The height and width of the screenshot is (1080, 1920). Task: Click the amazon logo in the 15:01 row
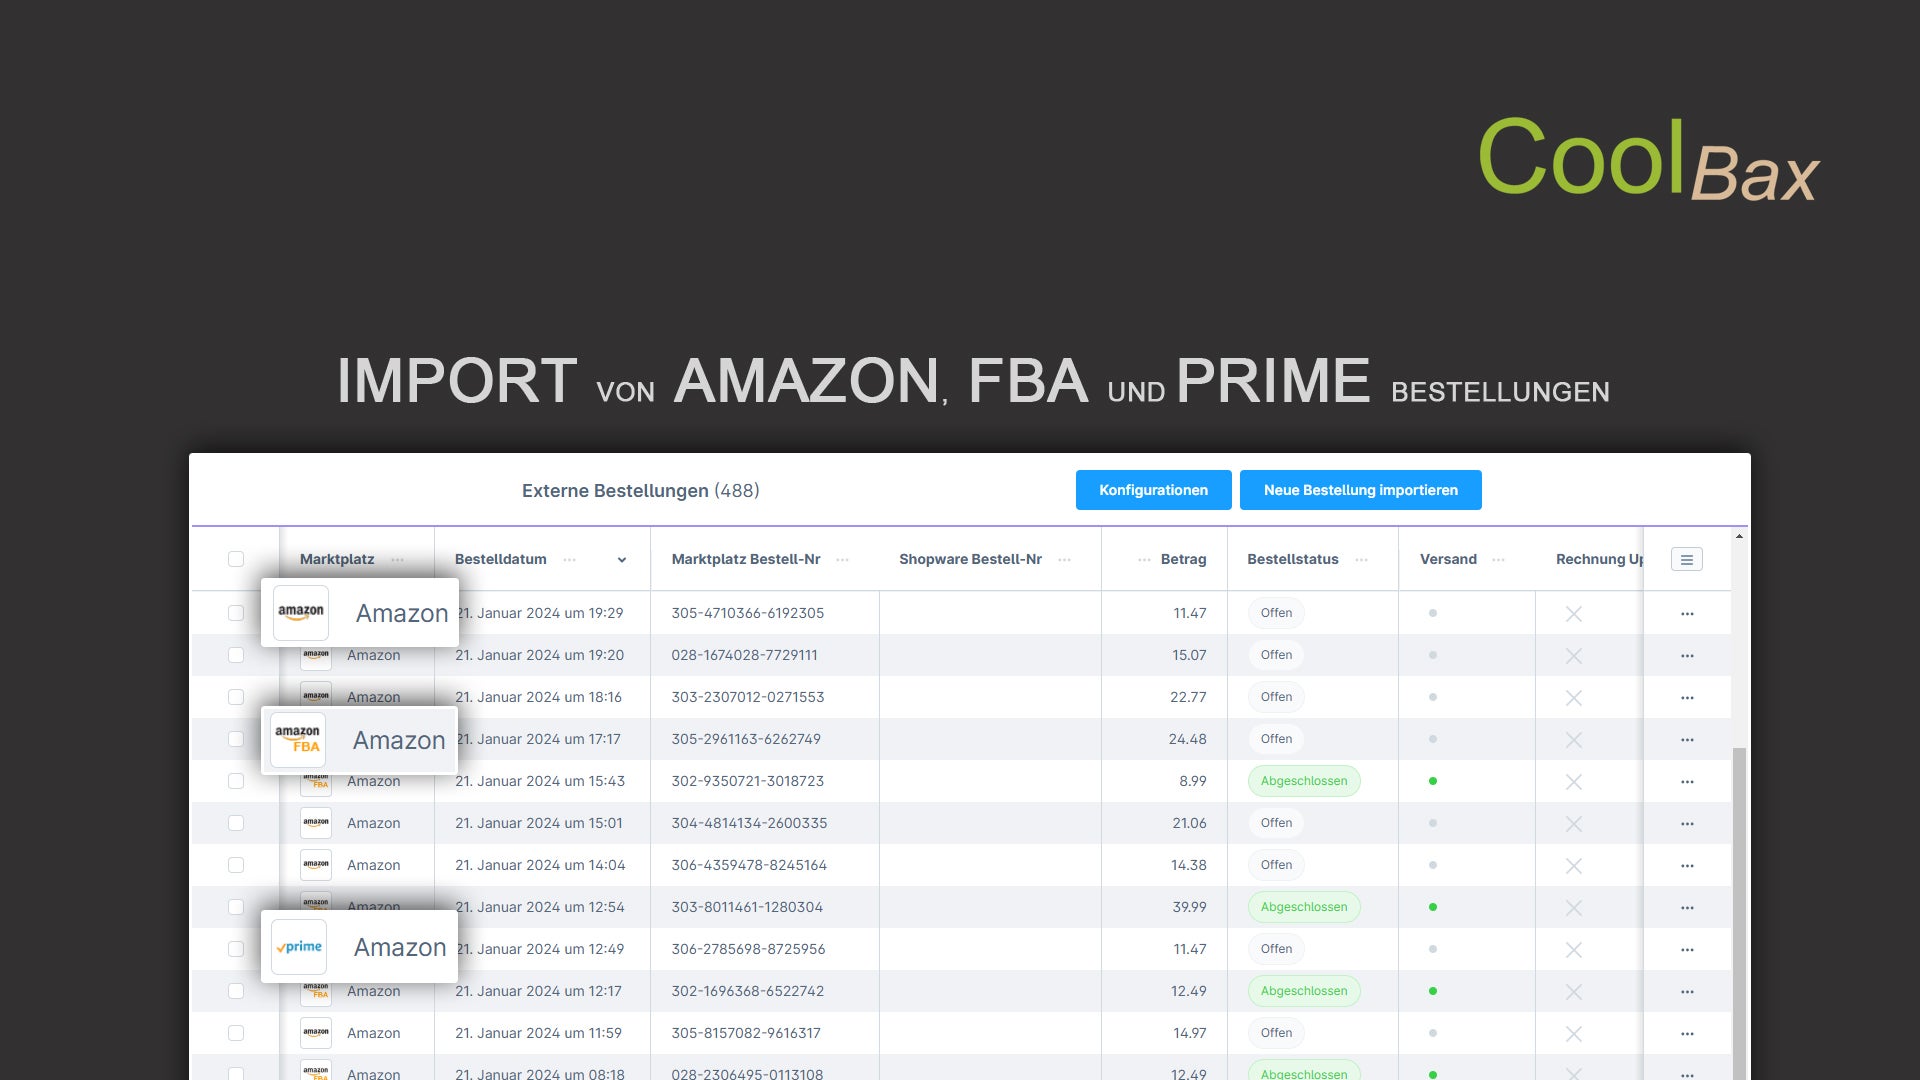click(316, 823)
